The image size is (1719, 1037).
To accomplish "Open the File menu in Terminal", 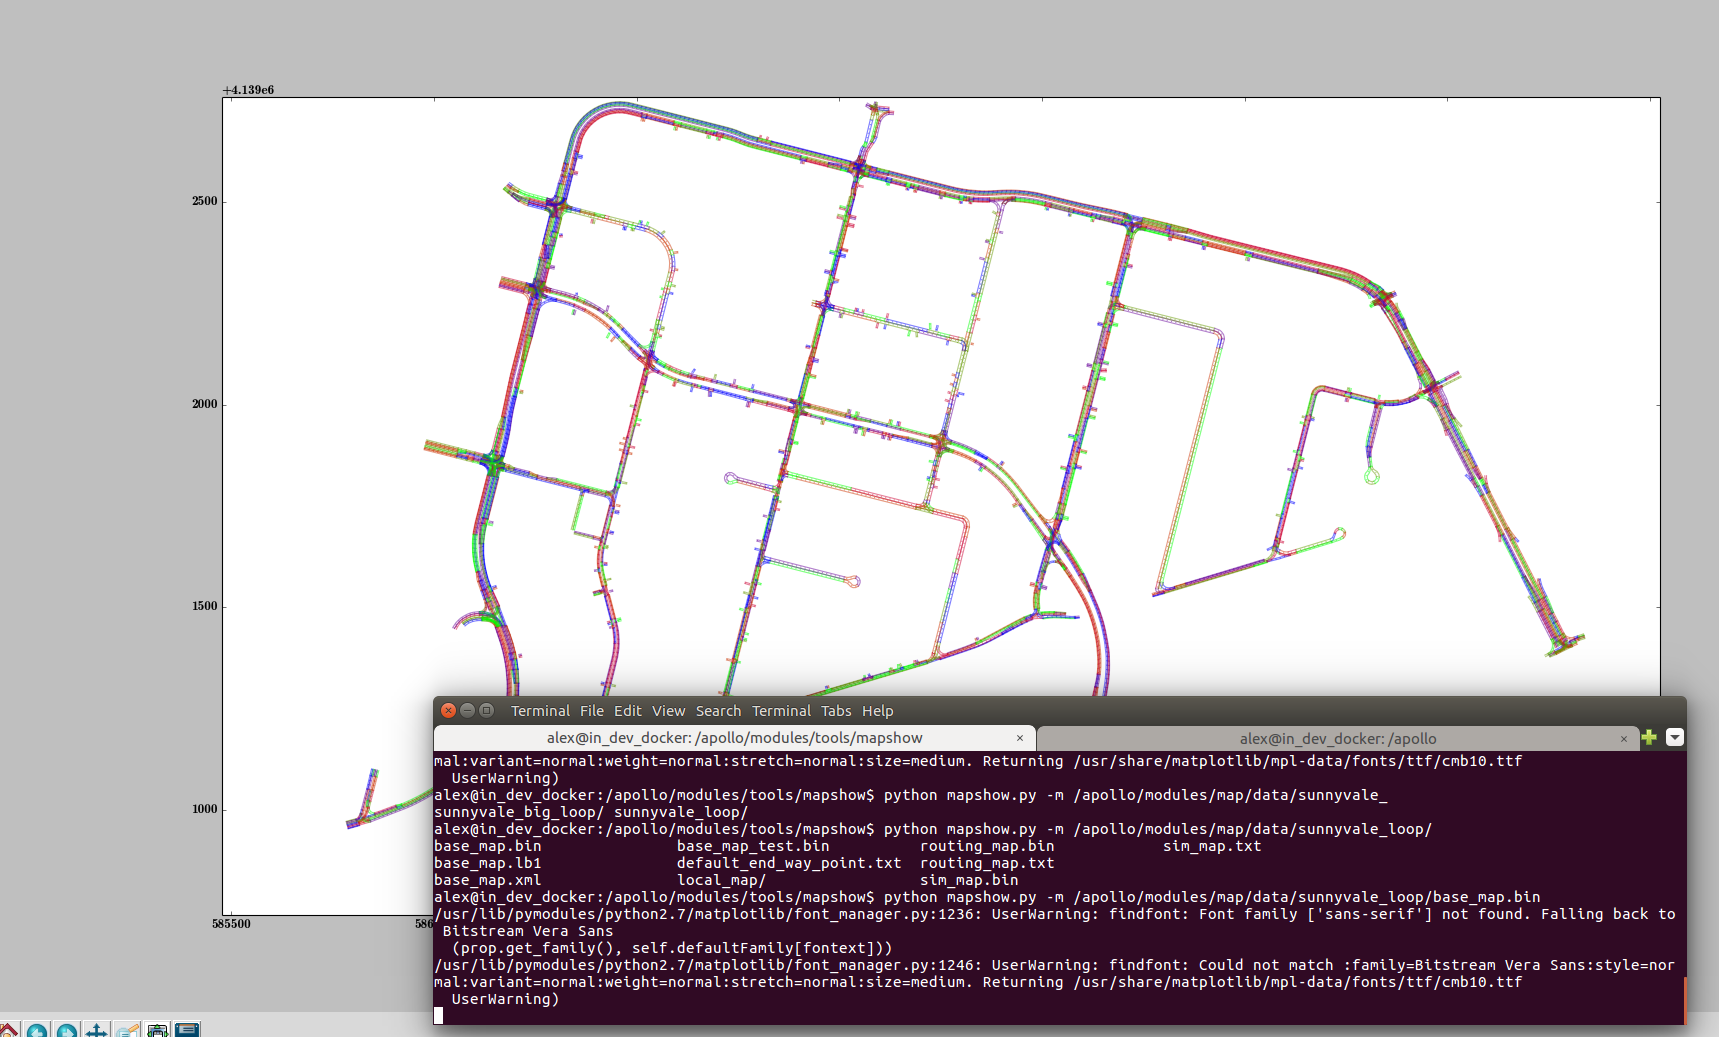I will point(591,711).
